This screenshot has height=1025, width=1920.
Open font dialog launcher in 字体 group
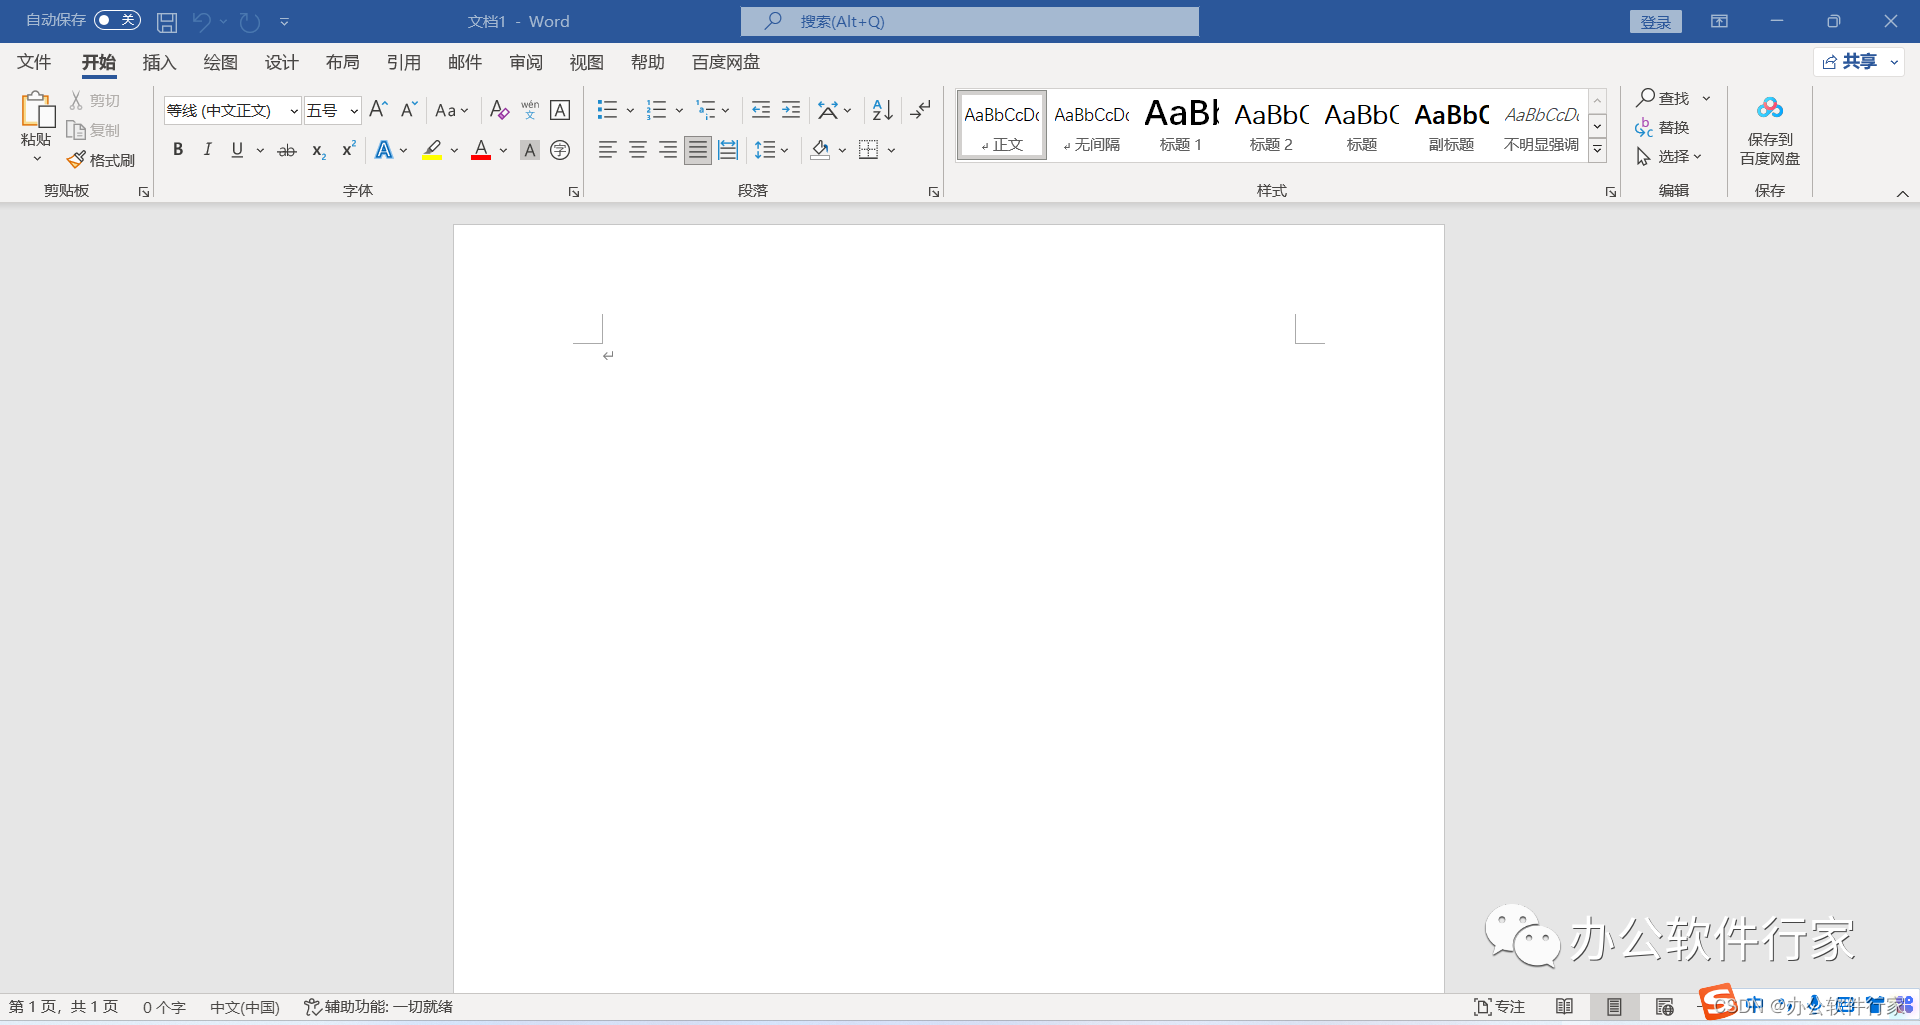click(x=574, y=192)
